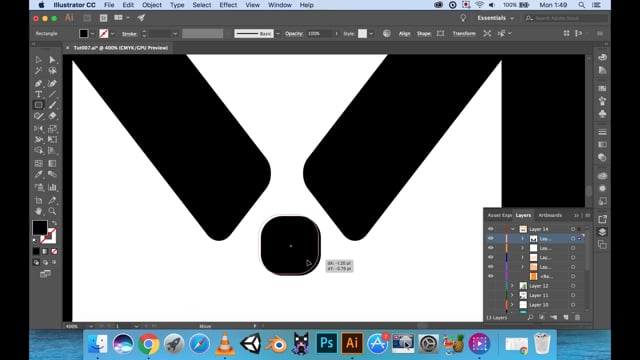Click the Opacity label link

coord(294,33)
